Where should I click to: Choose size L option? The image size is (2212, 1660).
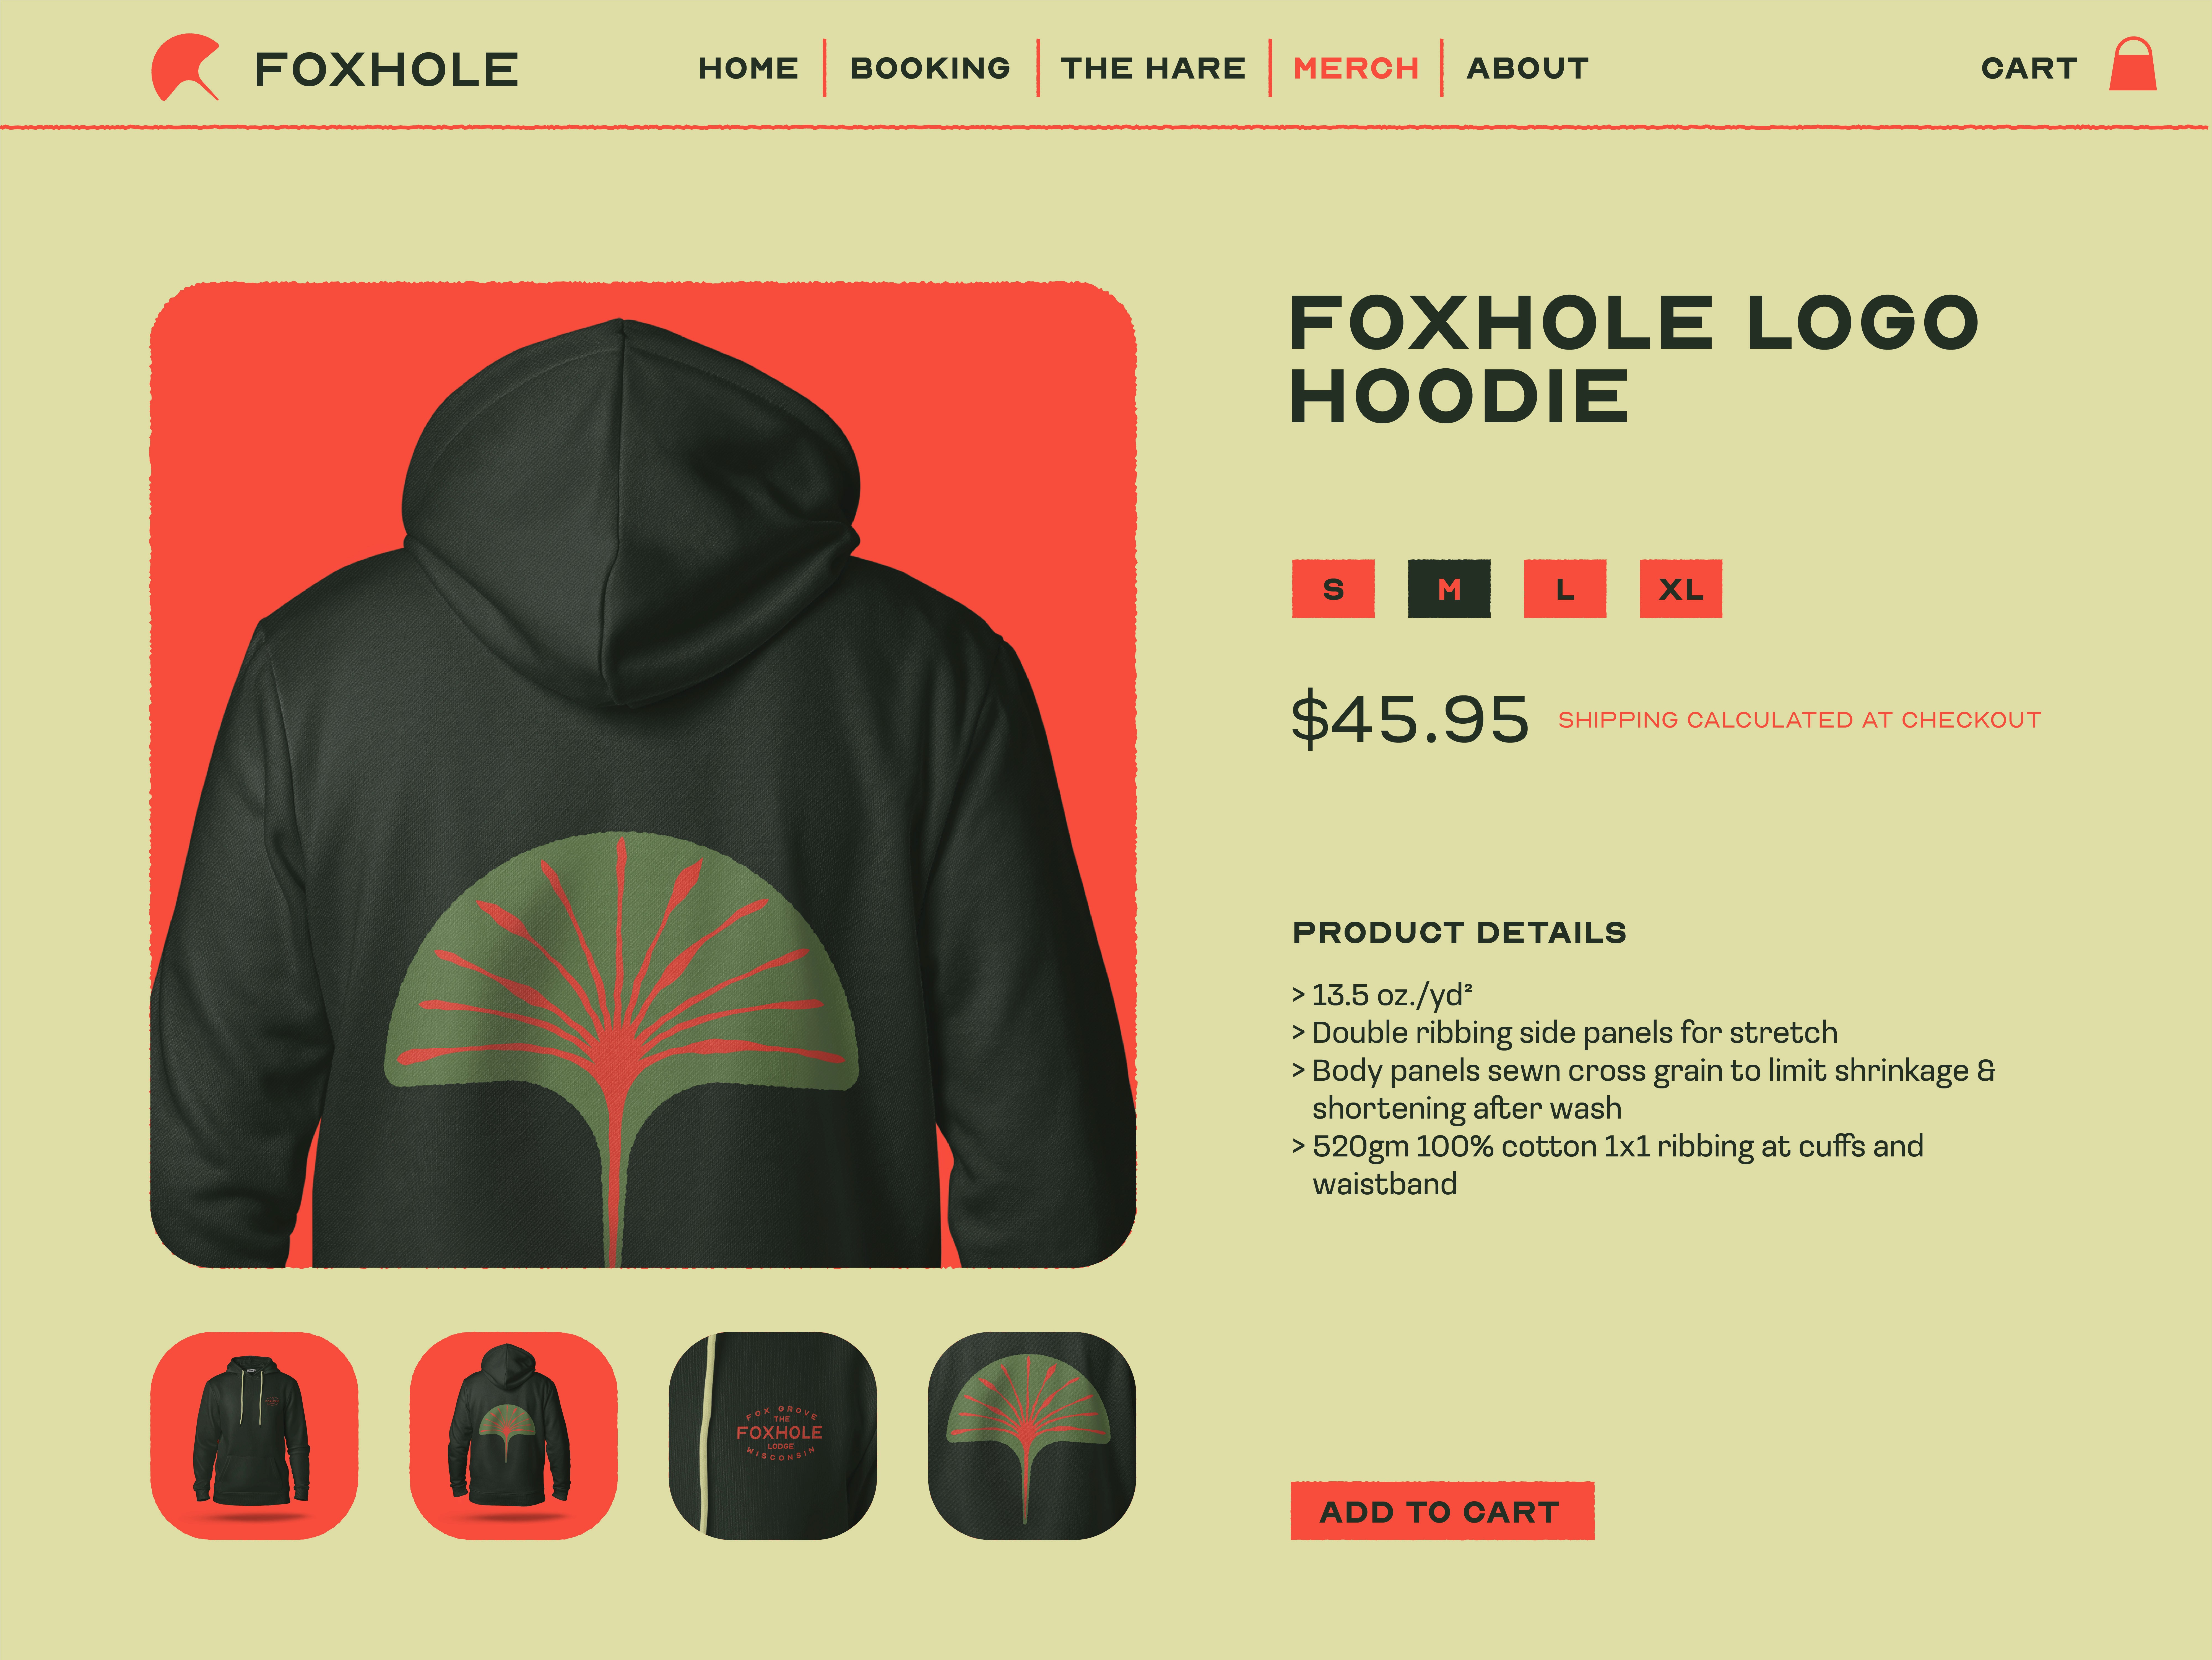point(1565,589)
